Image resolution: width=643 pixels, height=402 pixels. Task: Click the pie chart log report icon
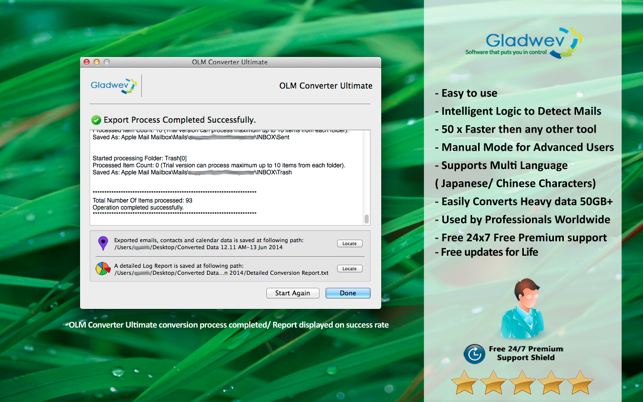click(103, 269)
